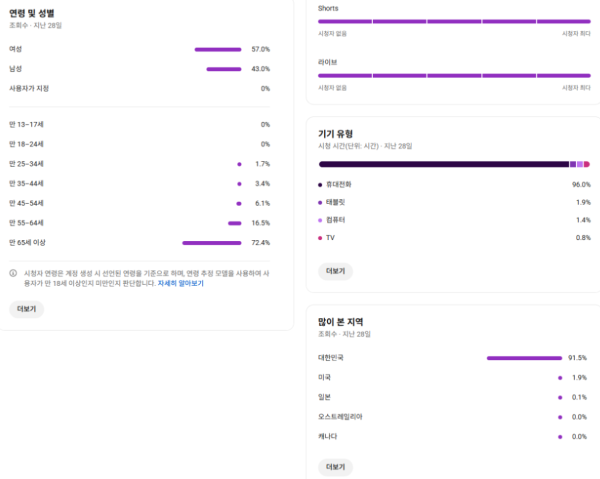The width and height of the screenshot is (600, 479).
Task: Click 더보기 in the age and gender card
Action: pos(26,309)
